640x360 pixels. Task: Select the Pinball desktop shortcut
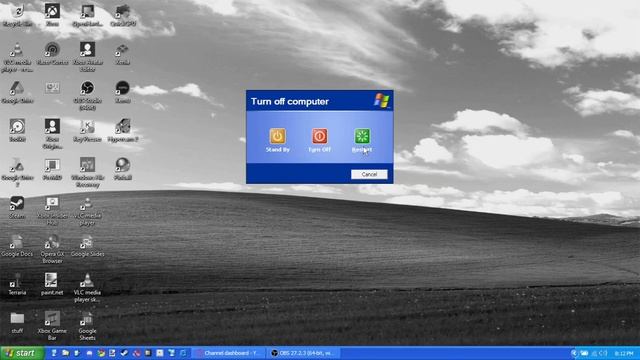tap(122, 169)
